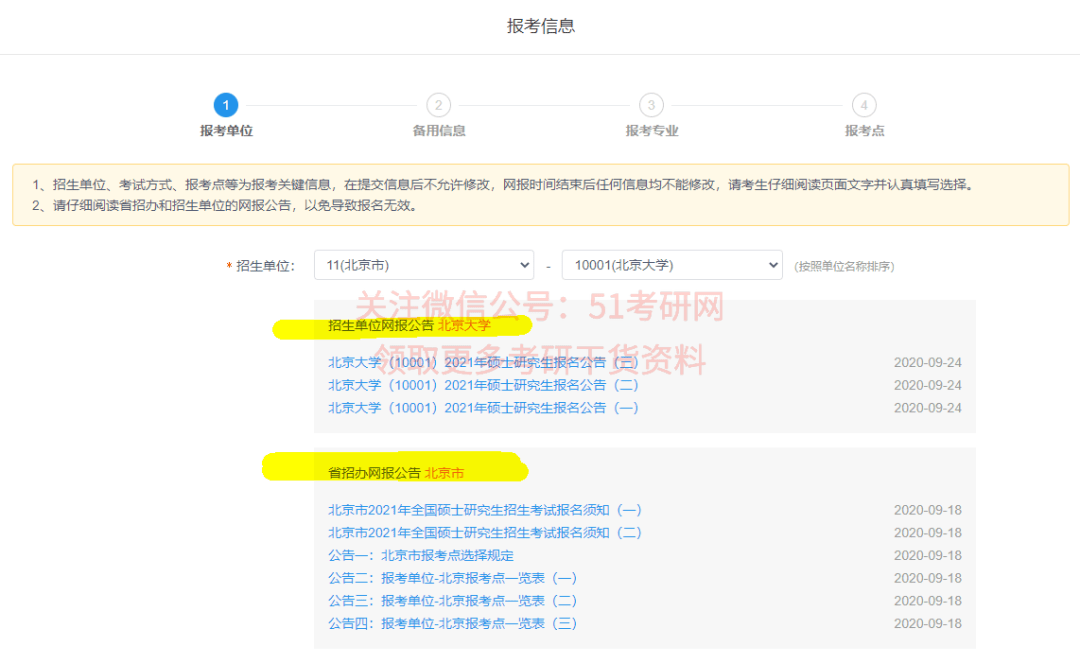Open the 11(北京市) province dropdown

click(424, 265)
